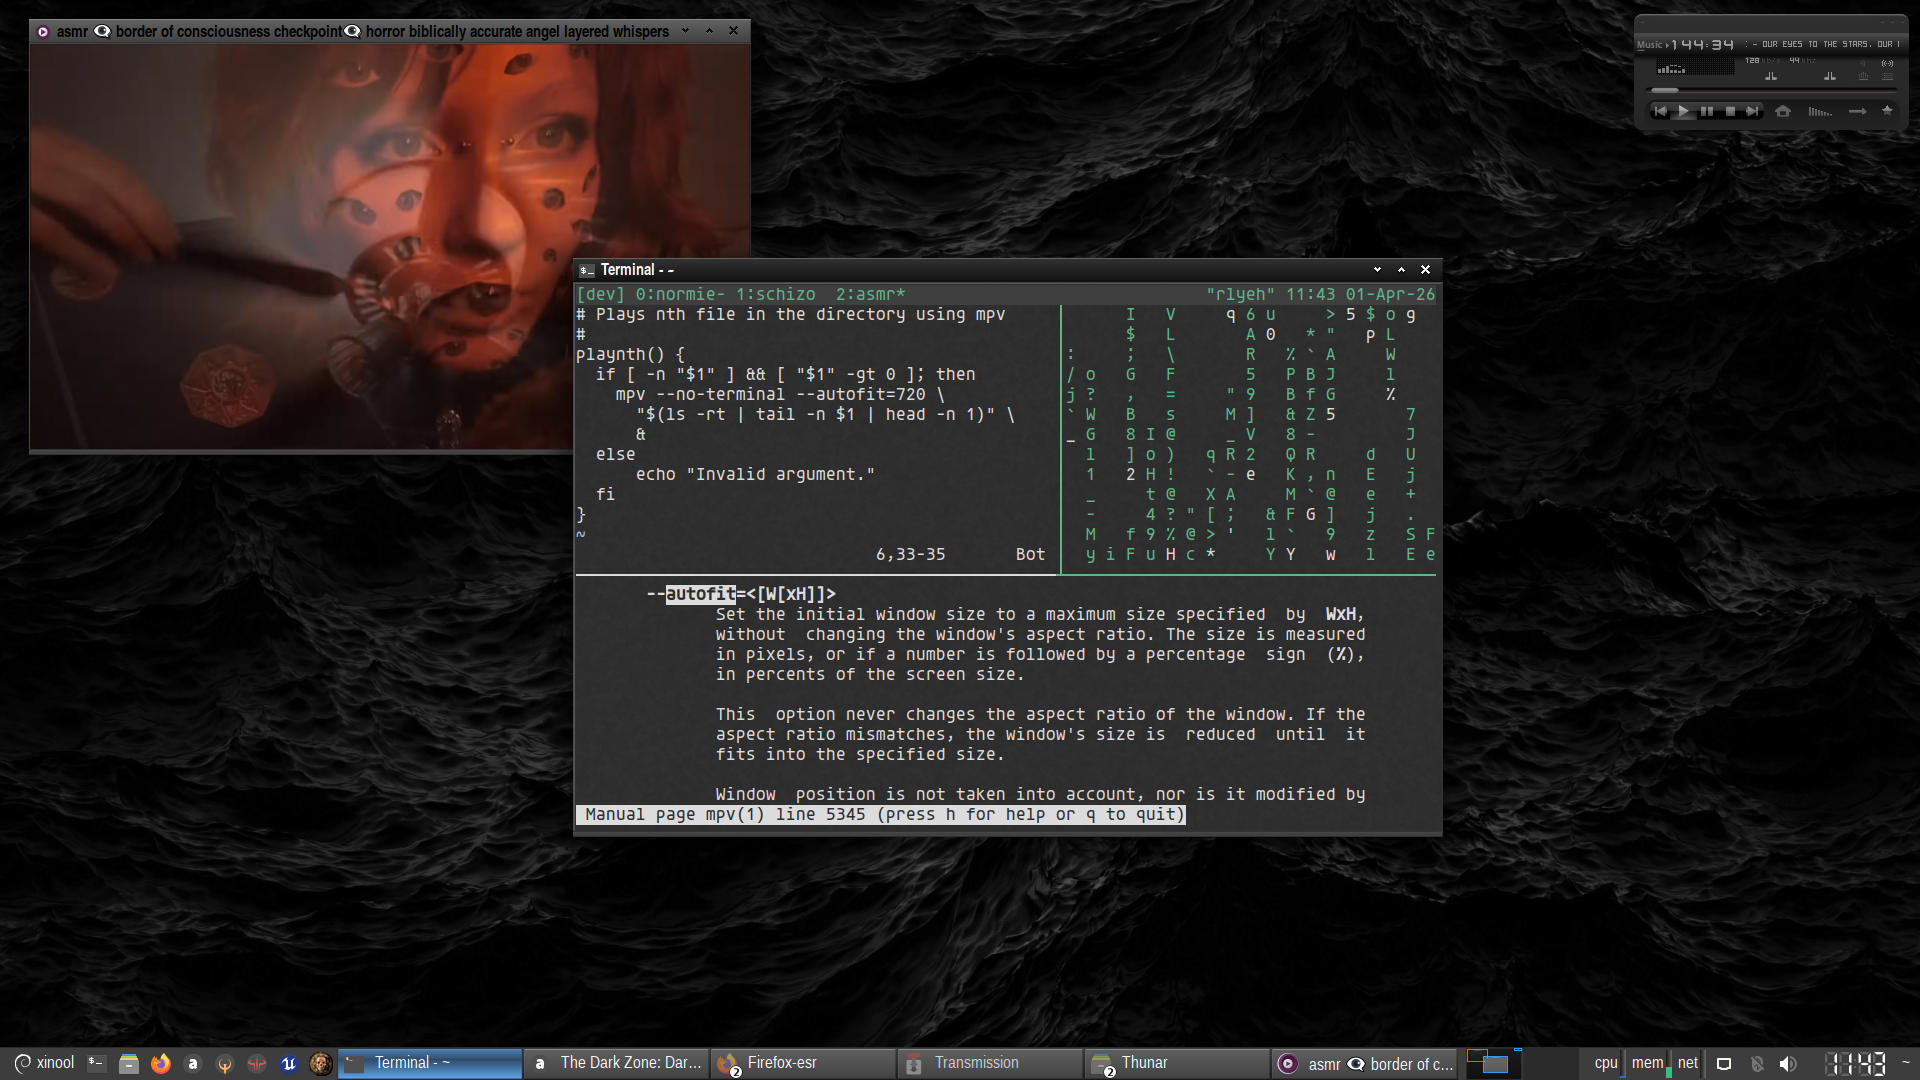Click the workspace switcher in the panel
The image size is (1920, 1080).
pyautogui.click(x=1494, y=1063)
